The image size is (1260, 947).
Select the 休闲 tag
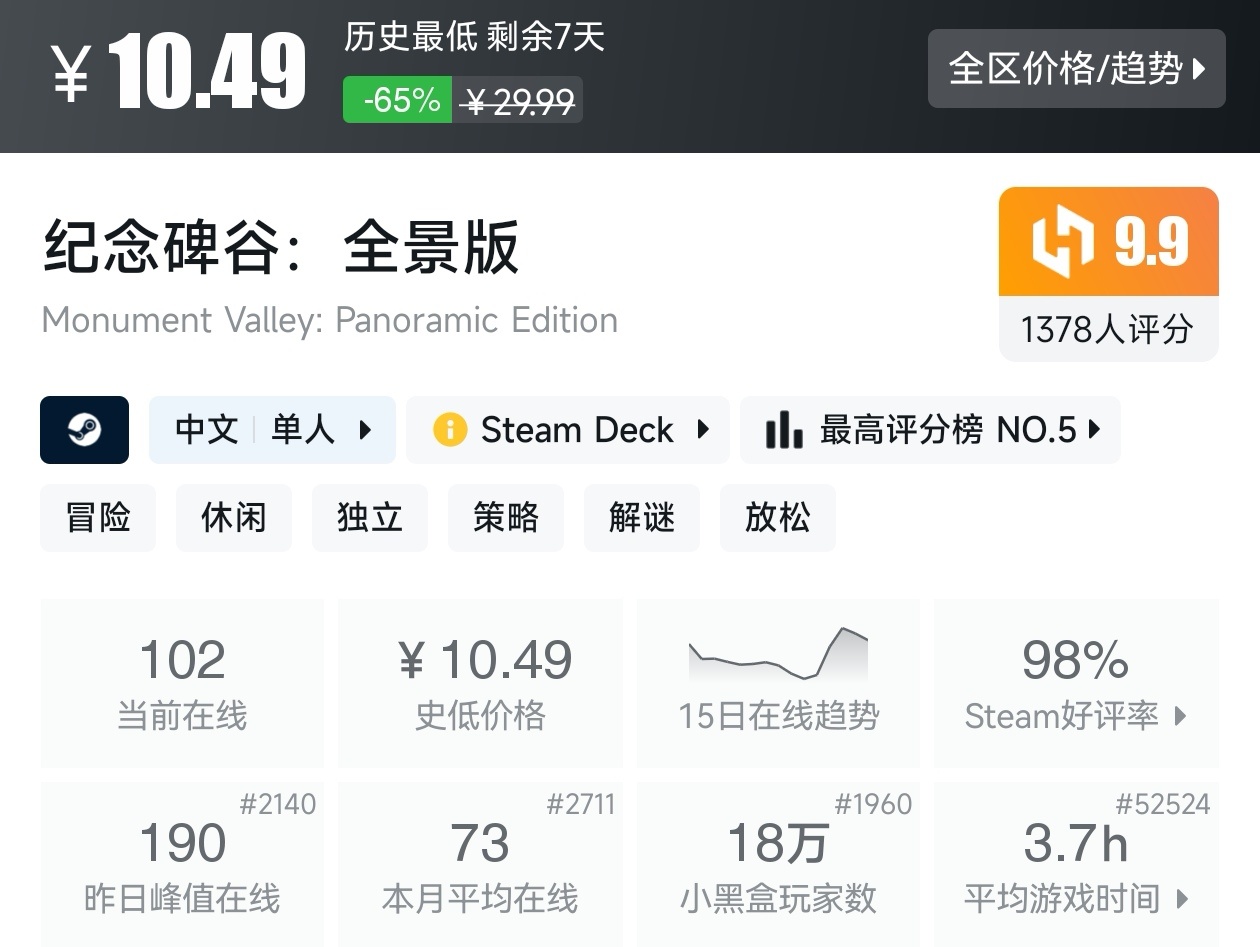point(234,518)
